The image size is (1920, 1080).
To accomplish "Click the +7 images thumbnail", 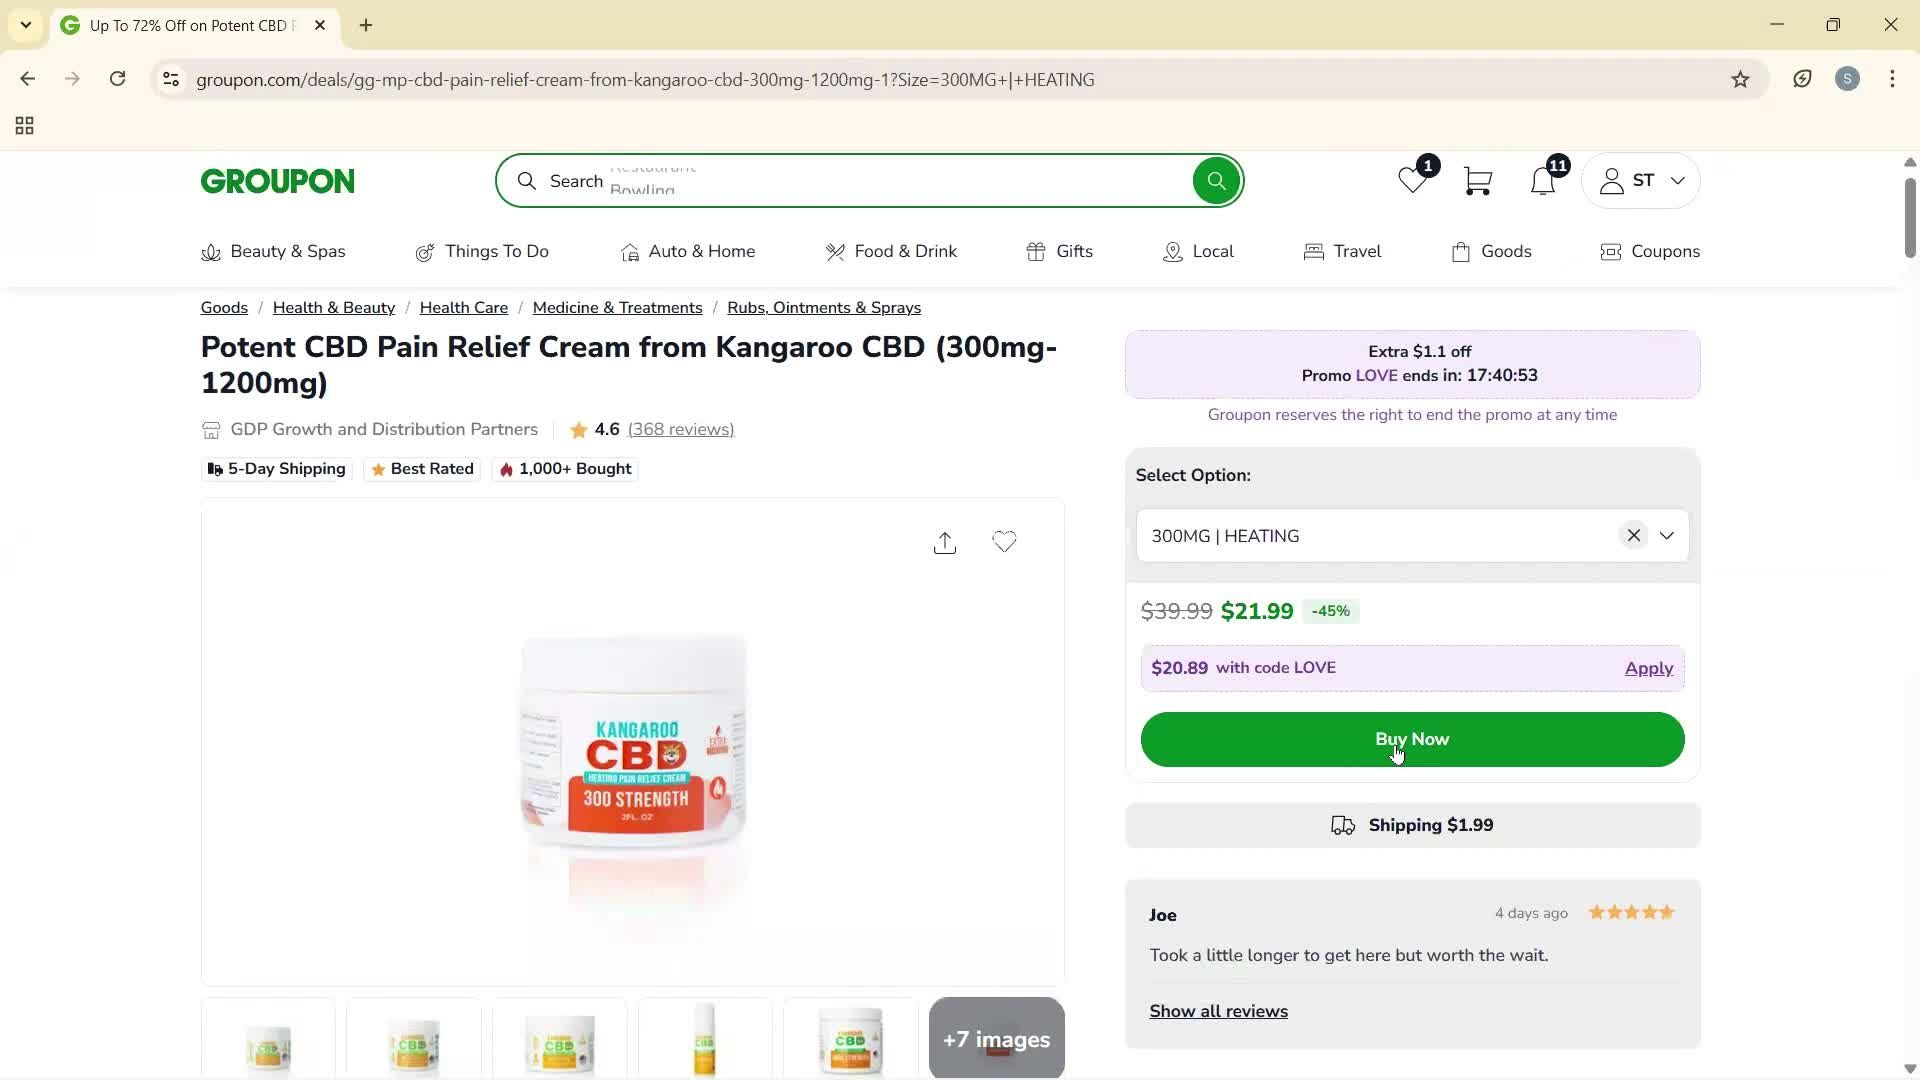I will tap(996, 1039).
